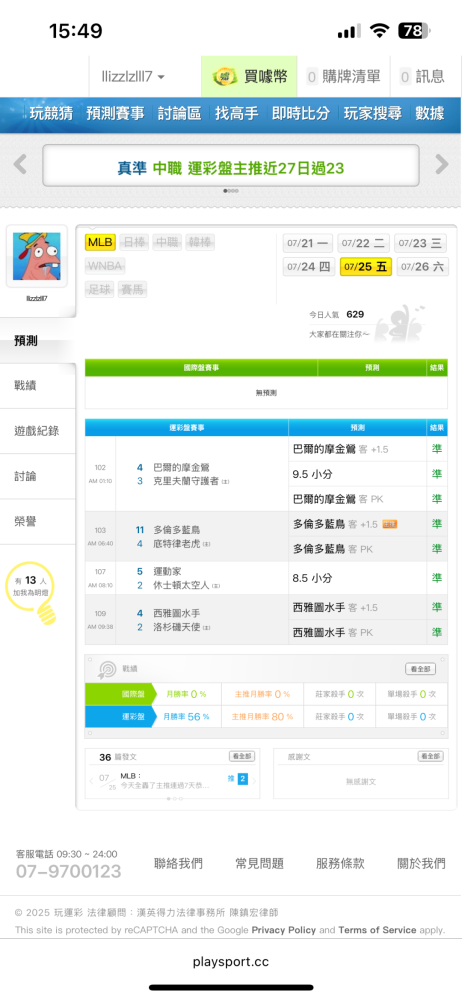
Task: Choose date 07/23 三
Action: tap(421, 244)
